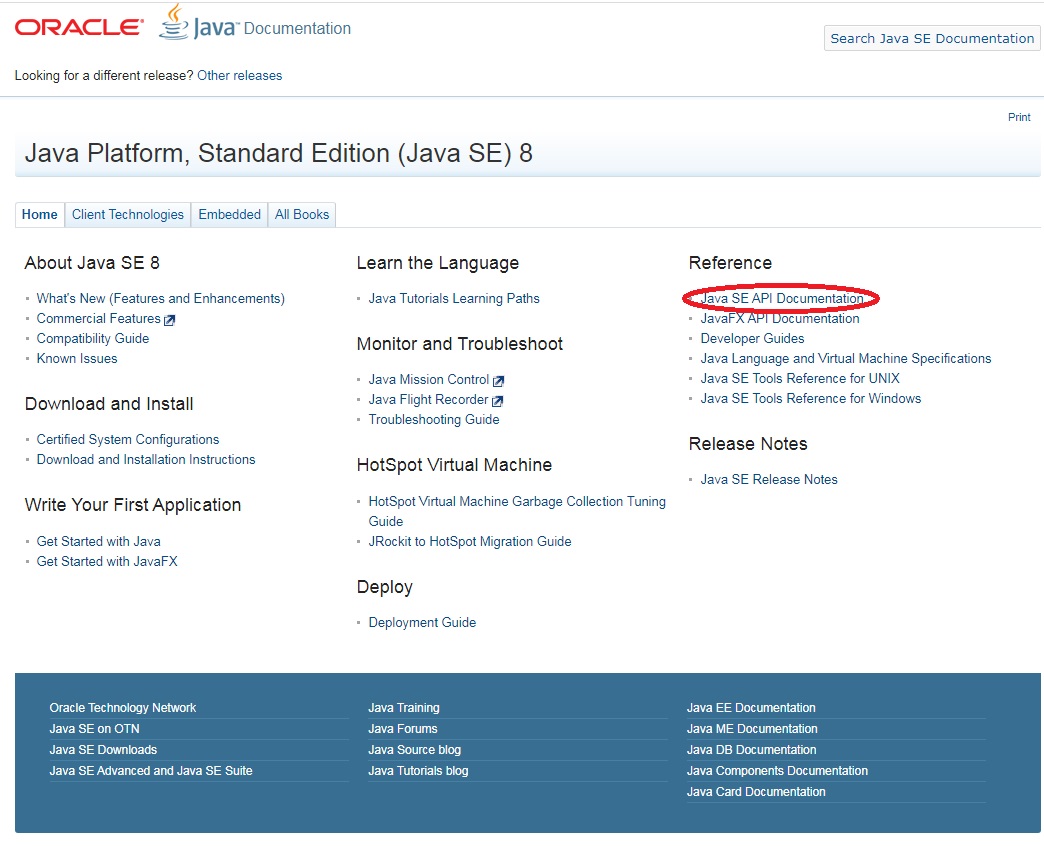Open the Troubleshooting Guide link
The width and height of the screenshot is (1044, 848).
[x=434, y=420]
